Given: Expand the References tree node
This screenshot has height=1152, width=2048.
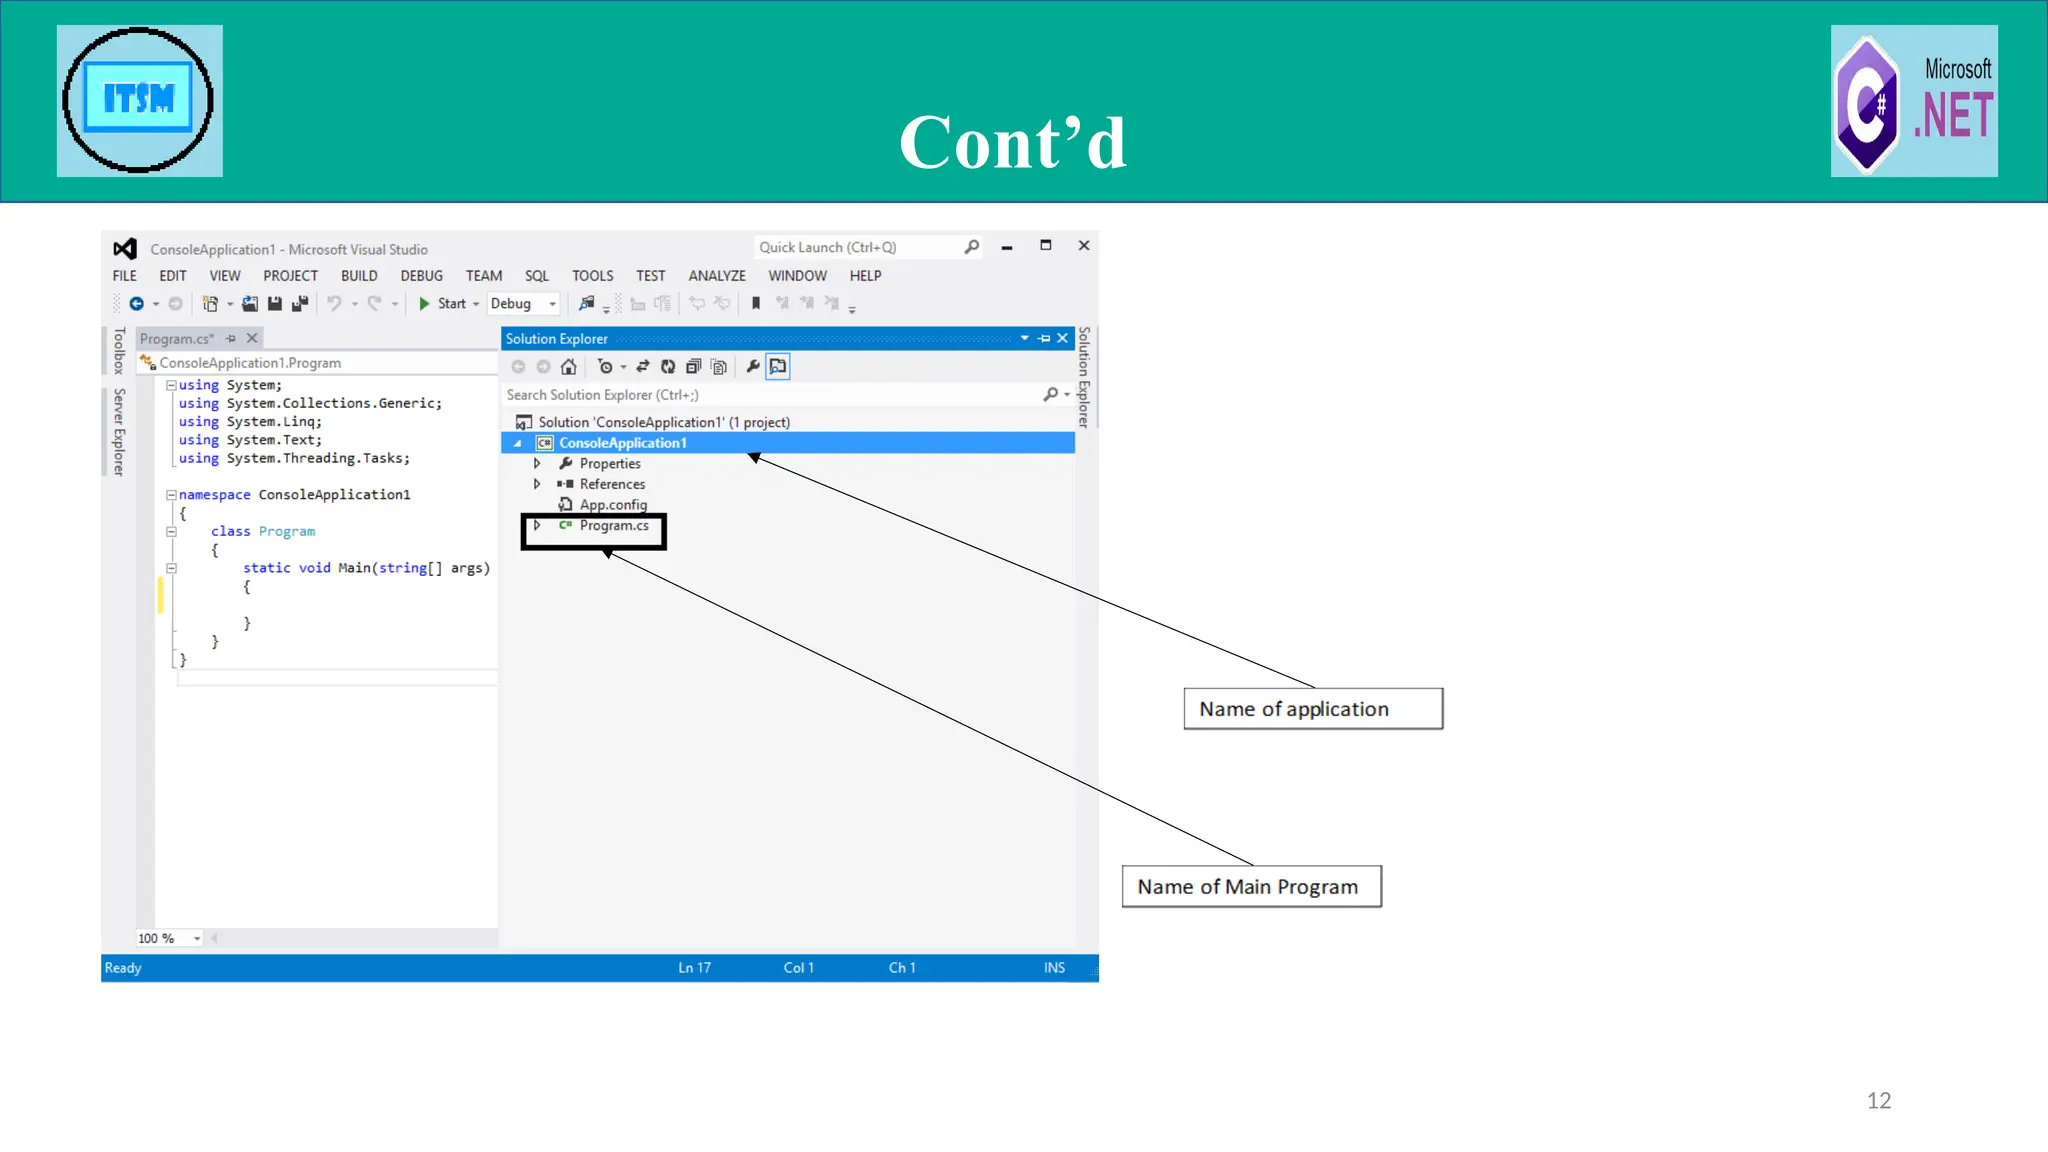Looking at the screenshot, I should coord(537,484).
